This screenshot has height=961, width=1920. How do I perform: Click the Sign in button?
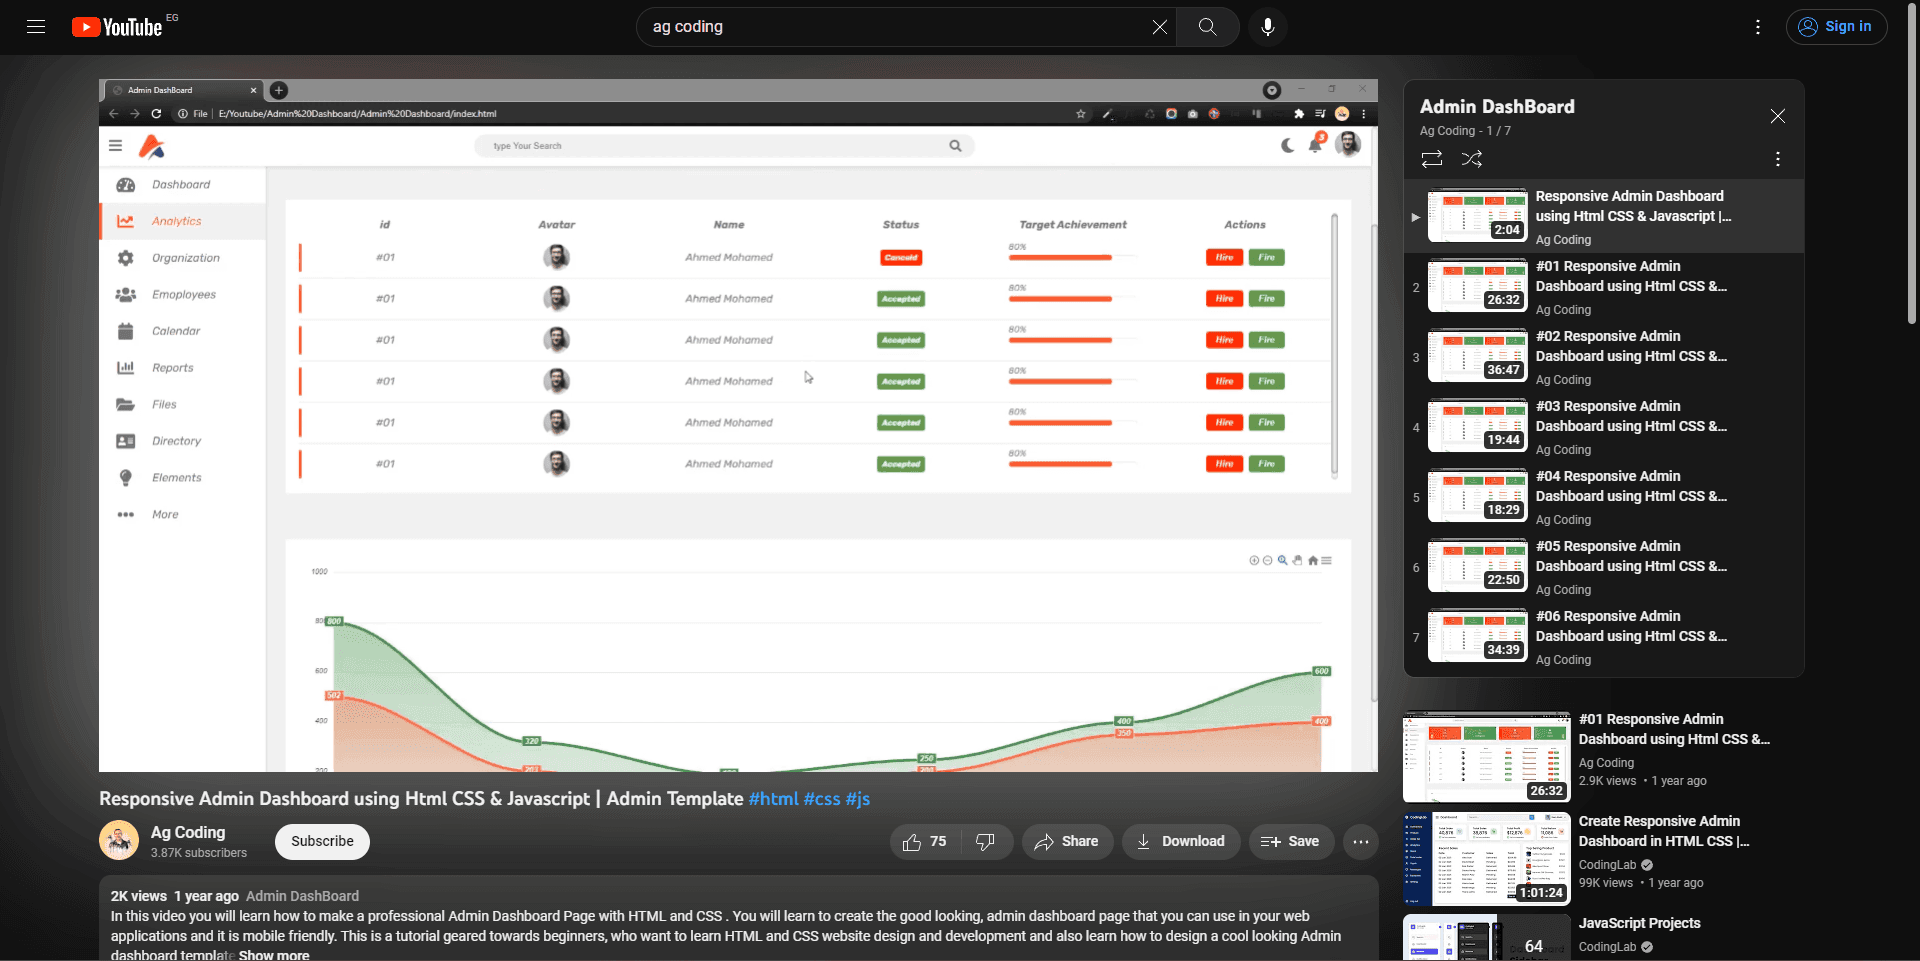[x=1836, y=27]
